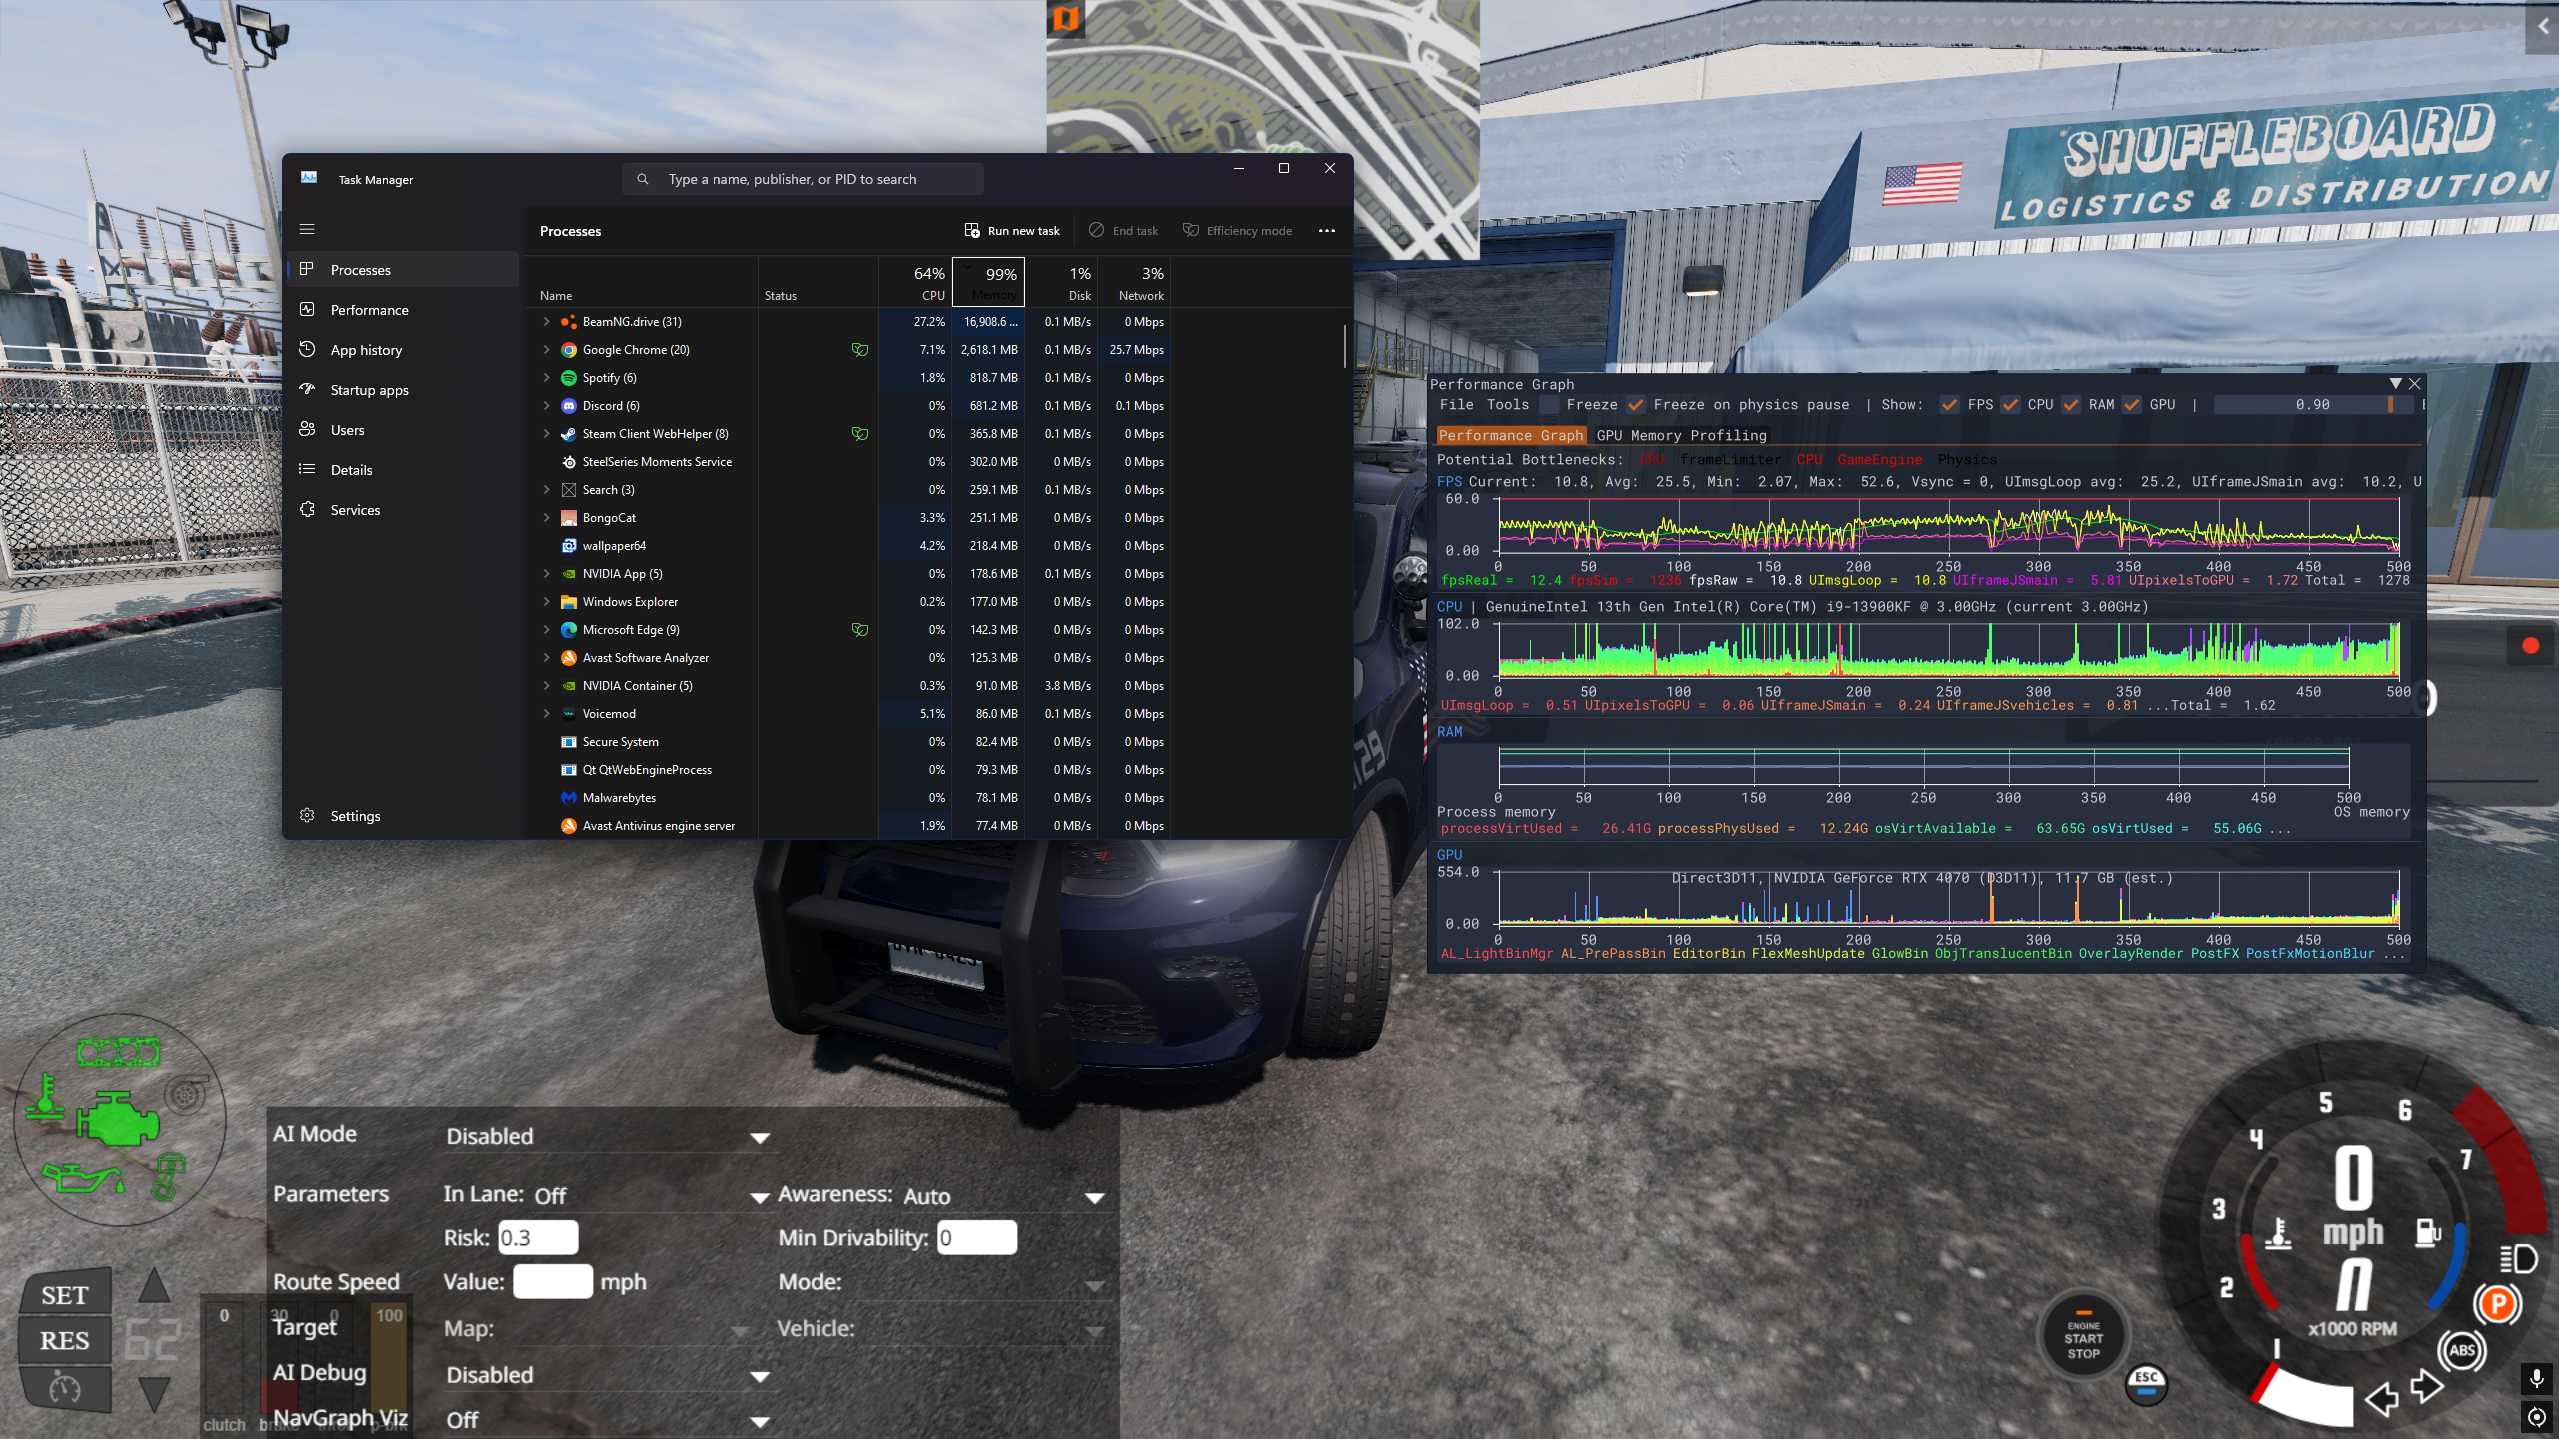Close the Performance Graph window
Viewport: 2559px width, 1439px height.
coord(2415,384)
